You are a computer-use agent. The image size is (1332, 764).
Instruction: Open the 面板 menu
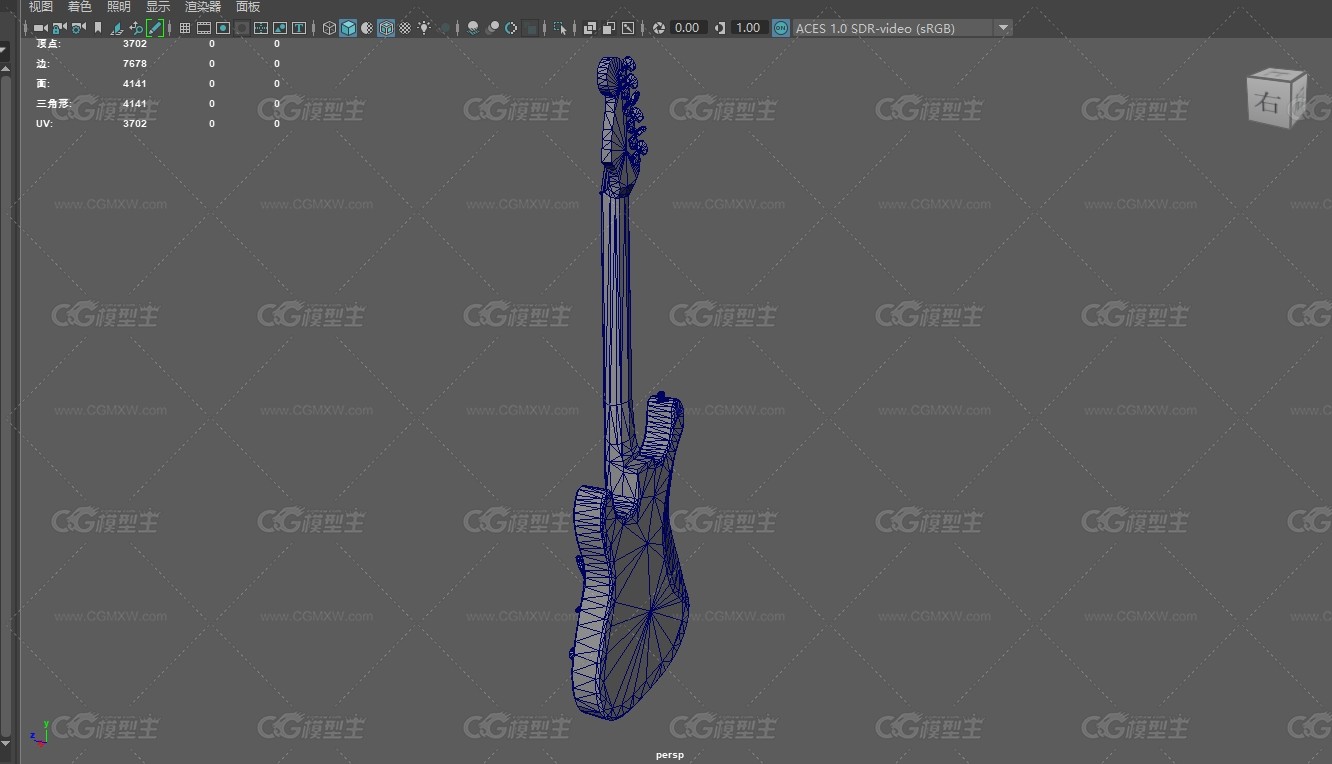(x=248, y=7)
